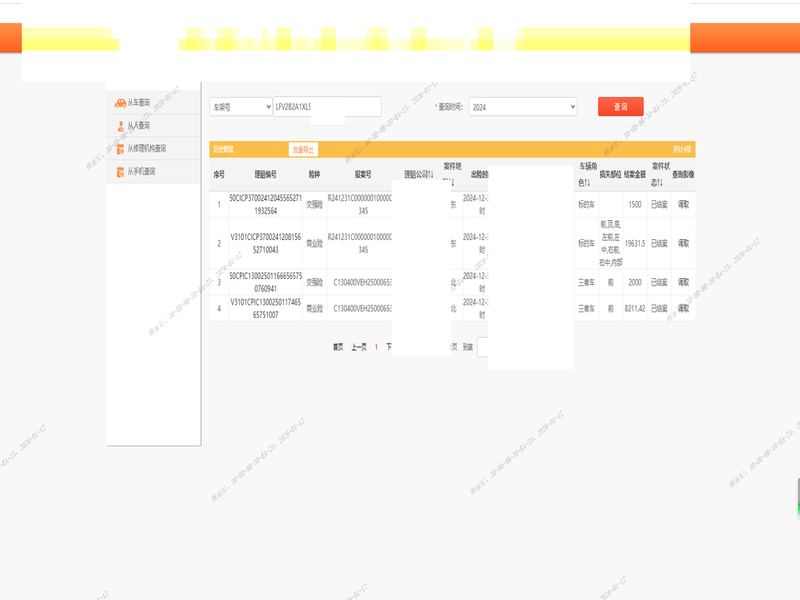Click the repair shop icon for 从修理机构查询
Viewport: 800px width, 600px height.
[119, 149]
